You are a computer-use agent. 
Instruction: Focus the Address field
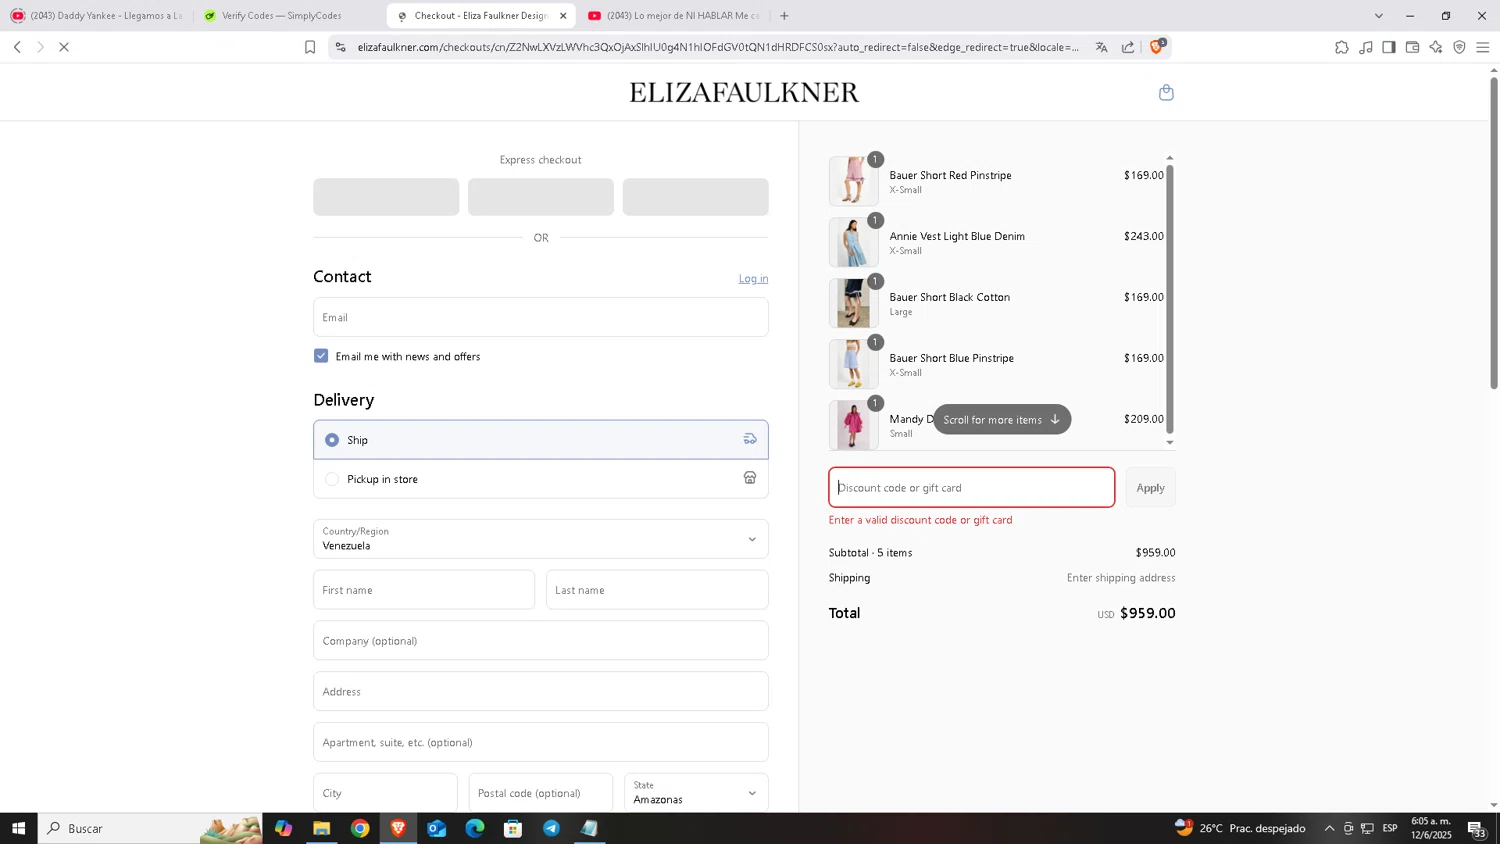coord(540,692)
